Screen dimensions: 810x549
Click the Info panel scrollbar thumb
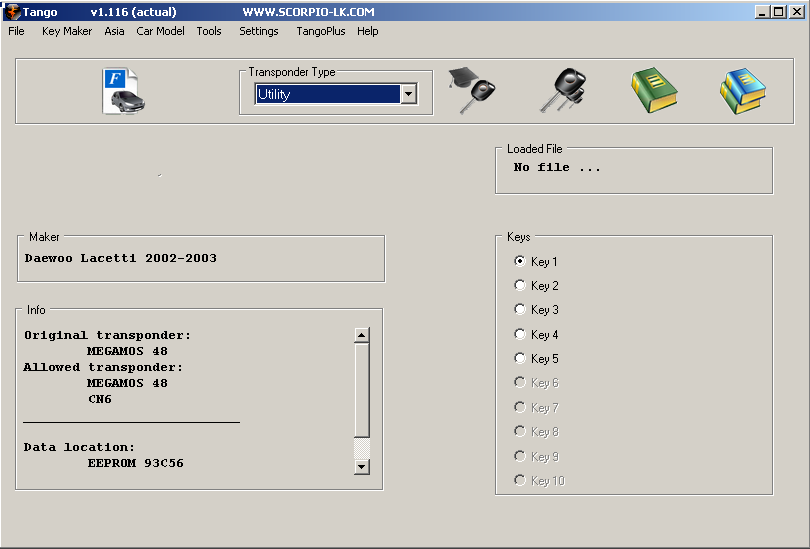(x=362, y=390)
